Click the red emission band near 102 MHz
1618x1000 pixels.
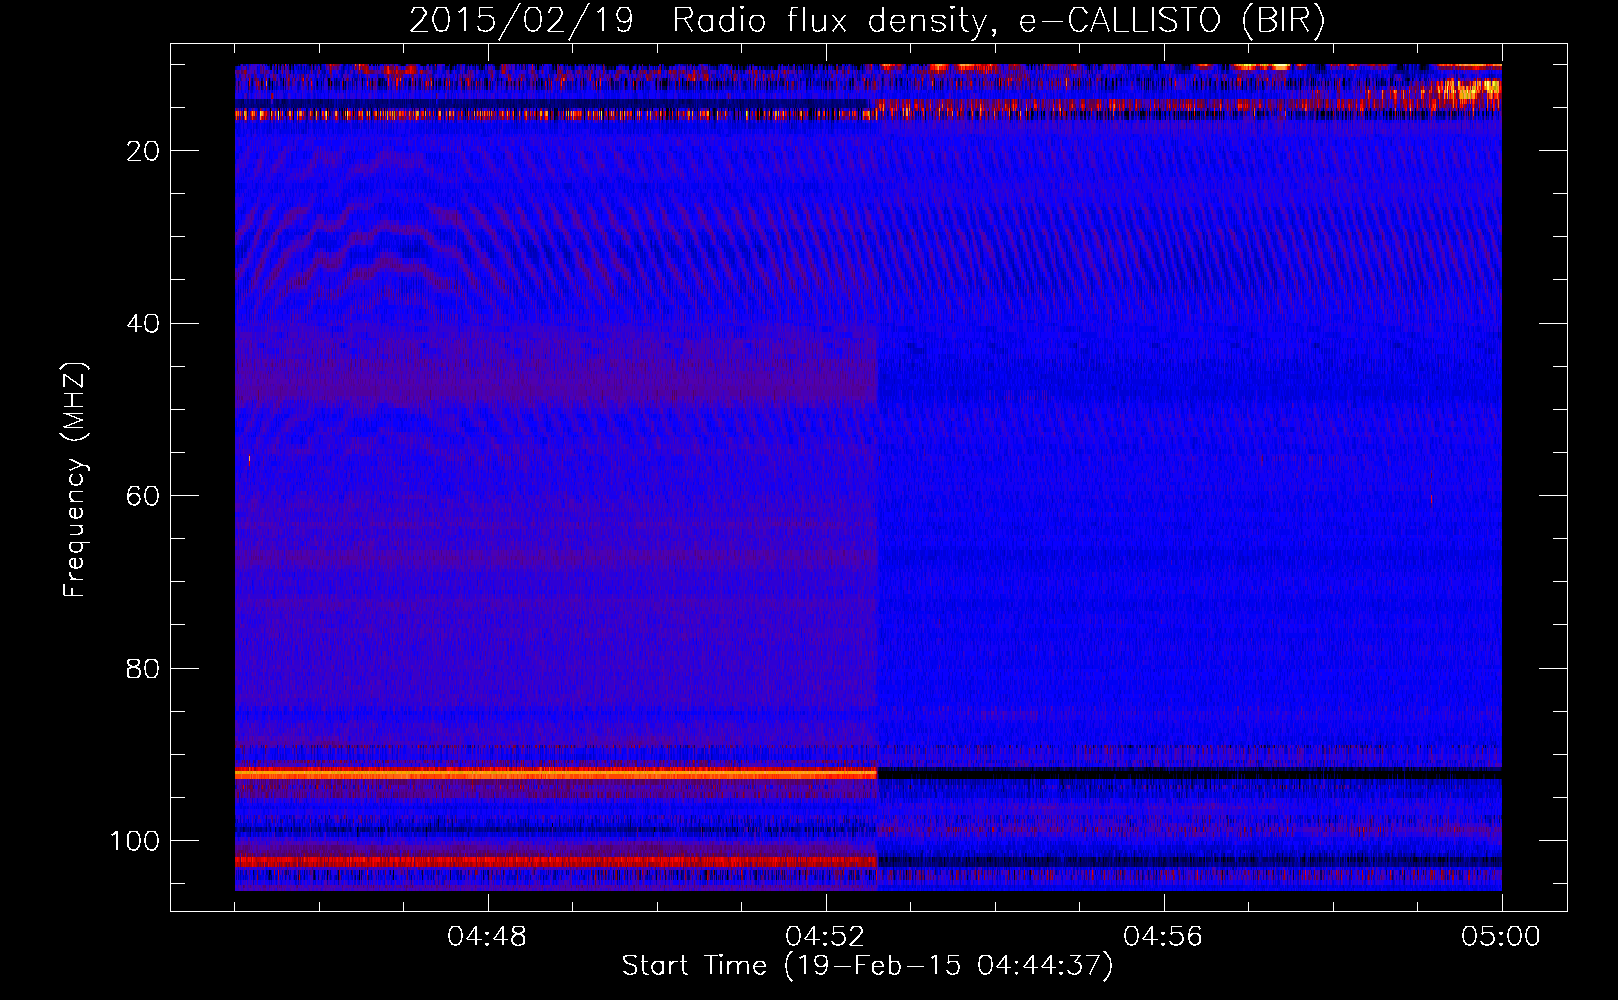pyautogui.click(x=555, y=861)
